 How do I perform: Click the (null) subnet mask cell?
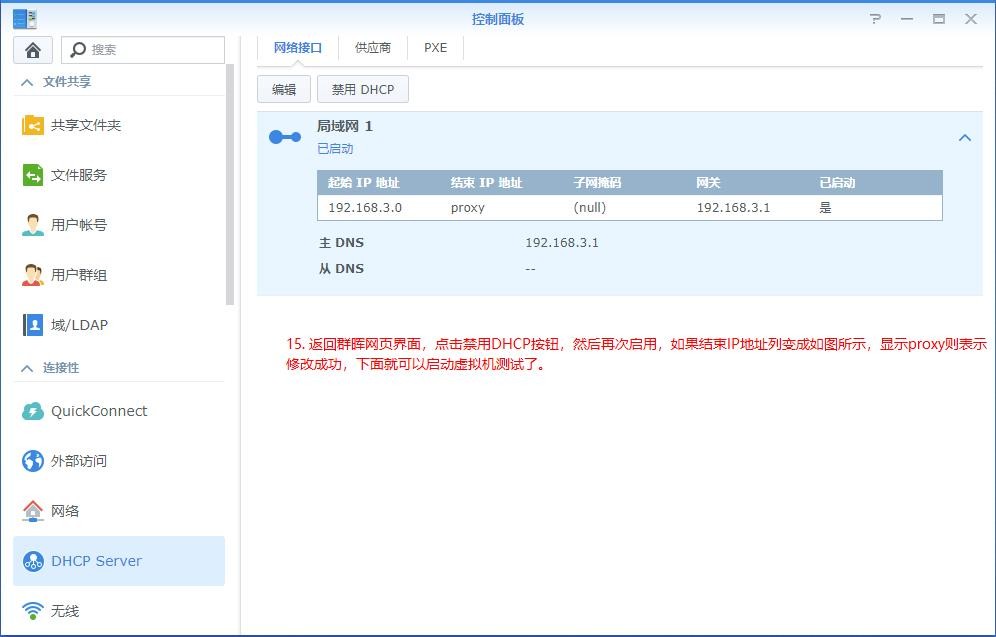point(589,208)
